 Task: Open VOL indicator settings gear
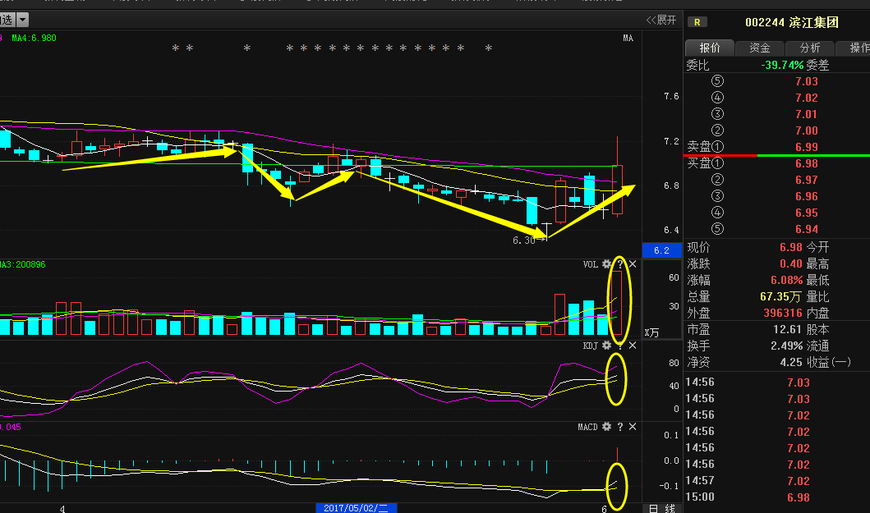[x=607, y=265]
